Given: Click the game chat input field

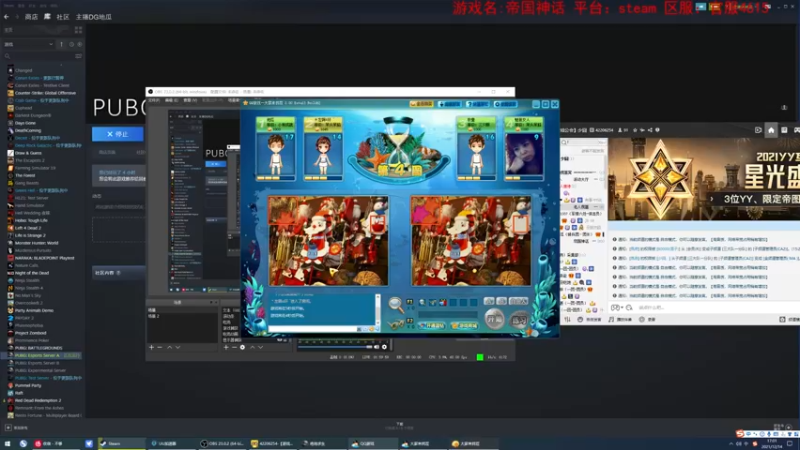Looking at the screenshot, I should coord(315,329).
